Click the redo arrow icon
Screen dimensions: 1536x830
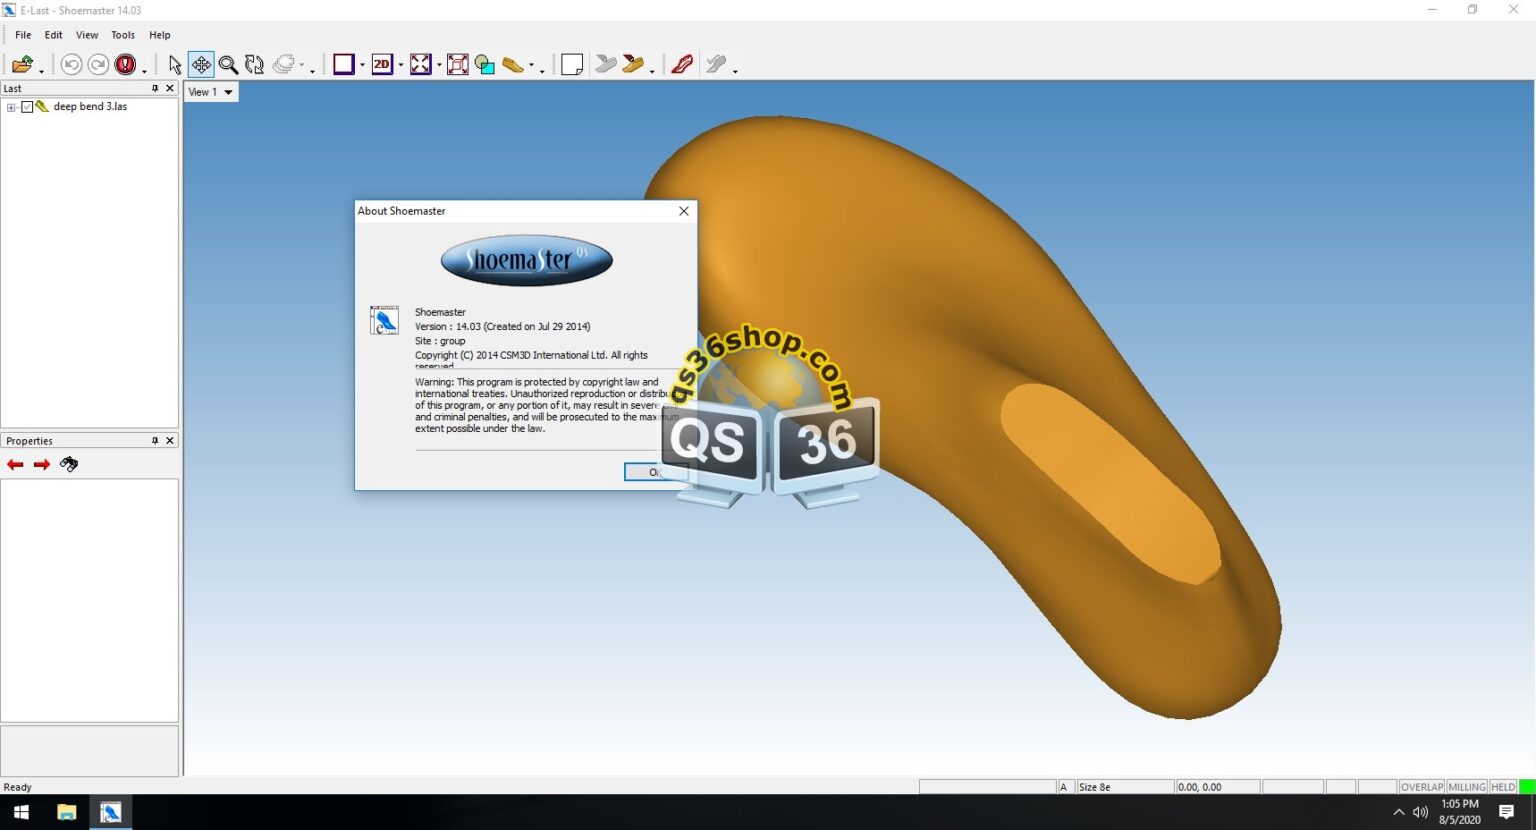point(98,65)
